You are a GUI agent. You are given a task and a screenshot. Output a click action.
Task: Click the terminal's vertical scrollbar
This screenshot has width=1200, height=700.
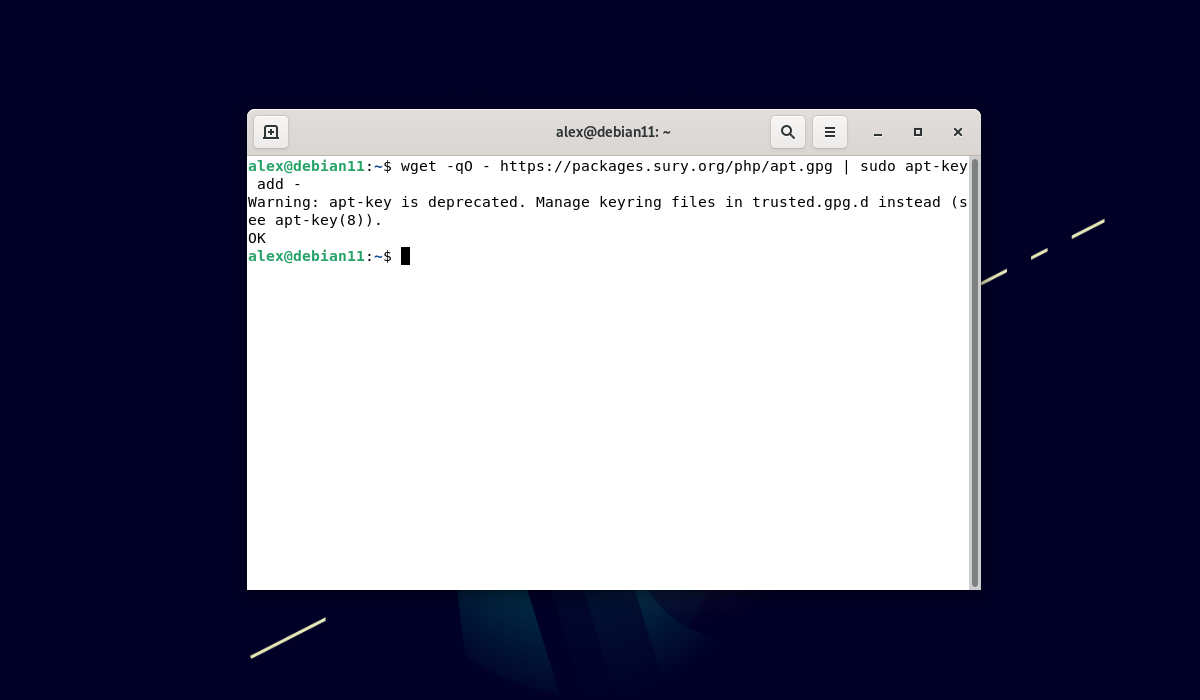click(974, 372)
